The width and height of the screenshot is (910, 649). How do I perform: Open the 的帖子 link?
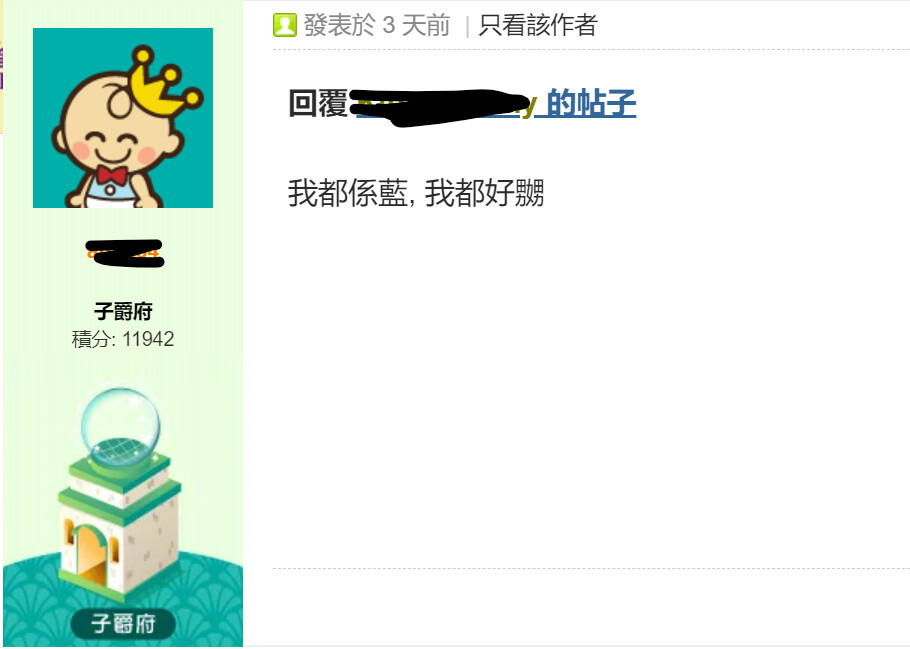[x=591, y=103]
